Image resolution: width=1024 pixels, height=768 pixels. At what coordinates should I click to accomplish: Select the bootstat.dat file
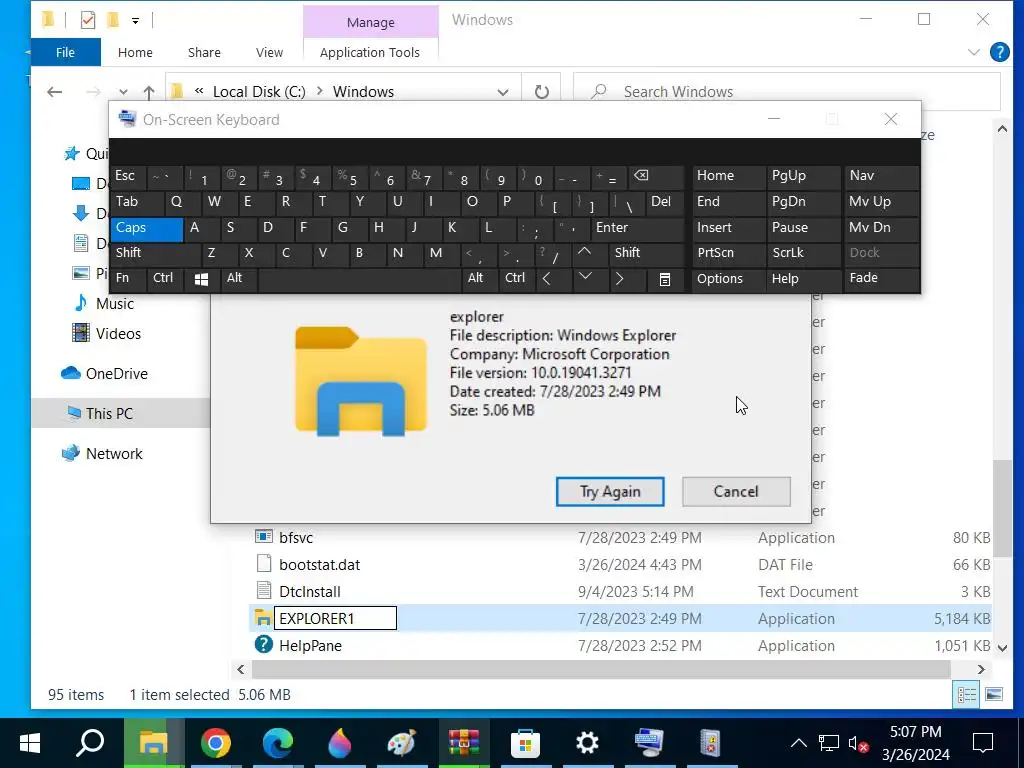tap(319, 564)
